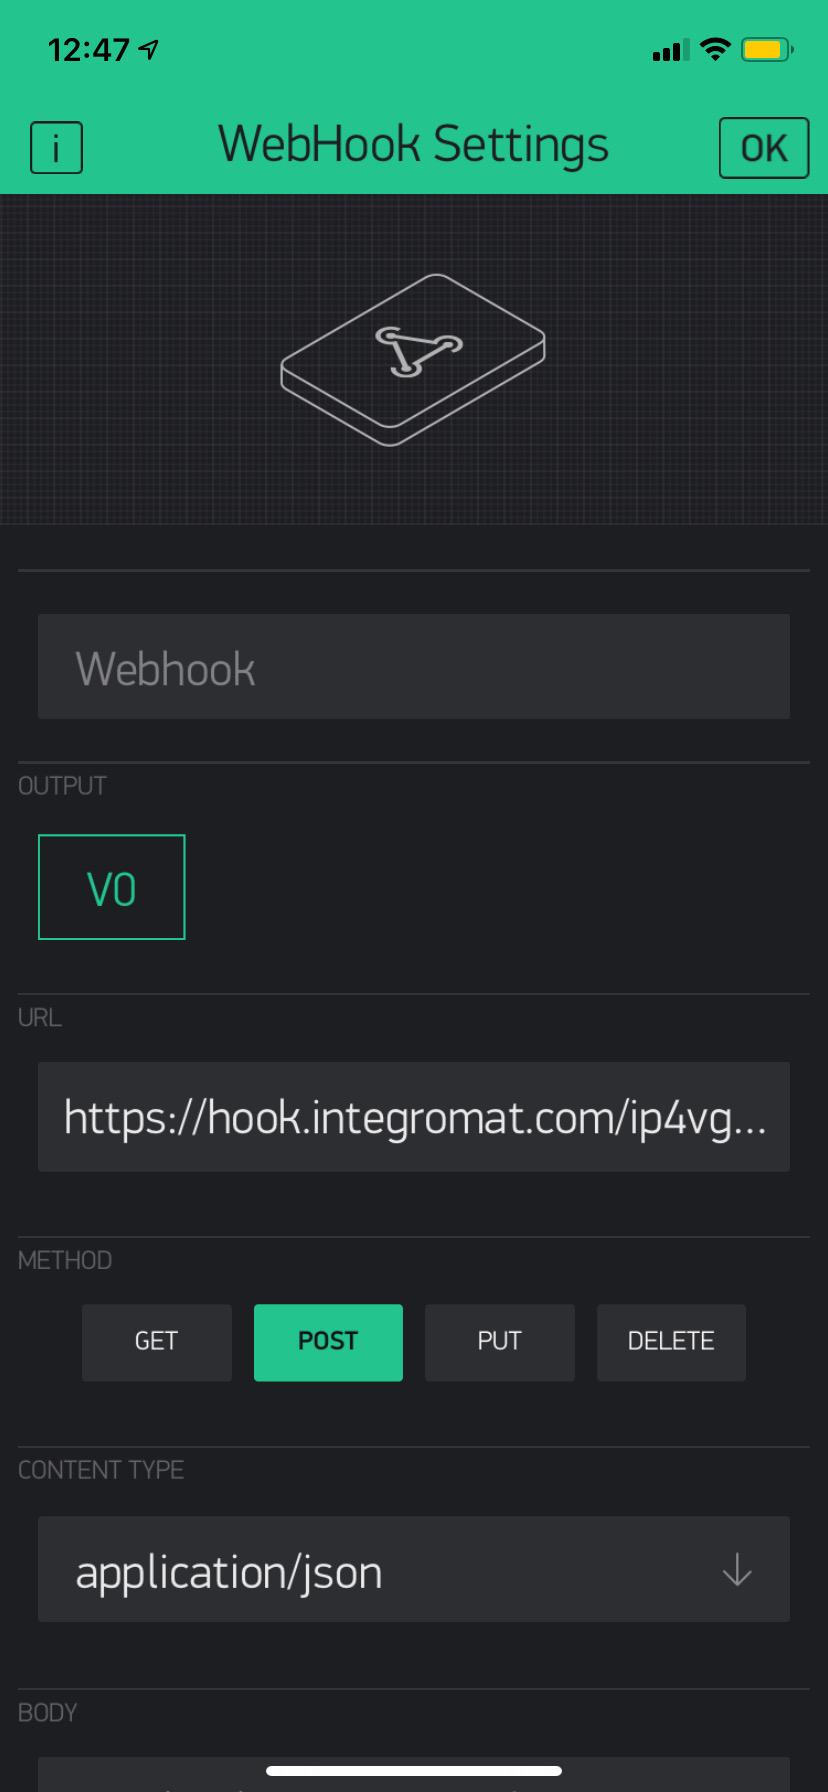Confirm settings with the OK button

[x=764, y=148]
